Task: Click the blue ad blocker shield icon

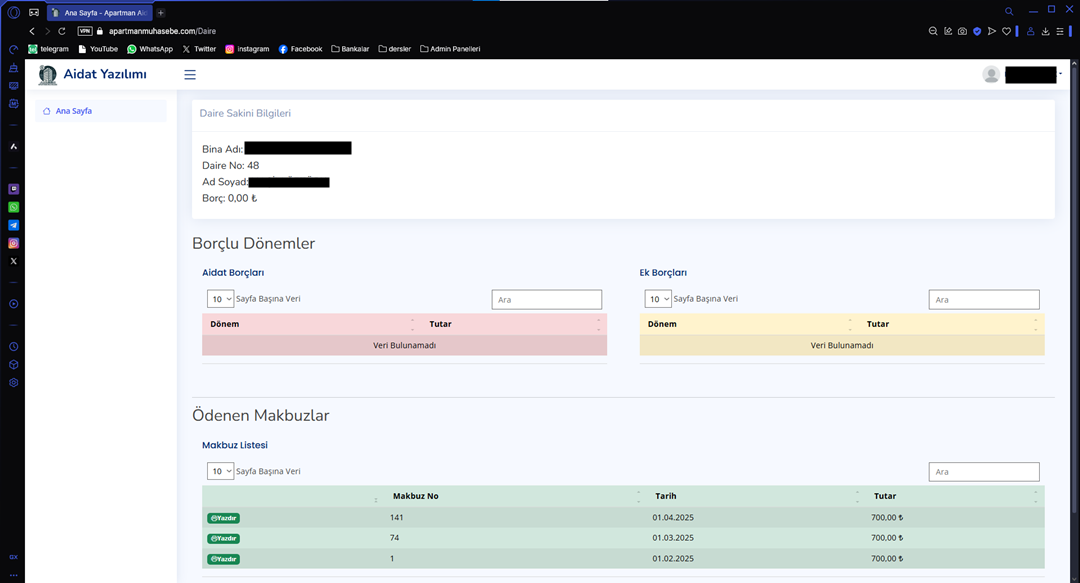Action: click(x=977, y=31)
